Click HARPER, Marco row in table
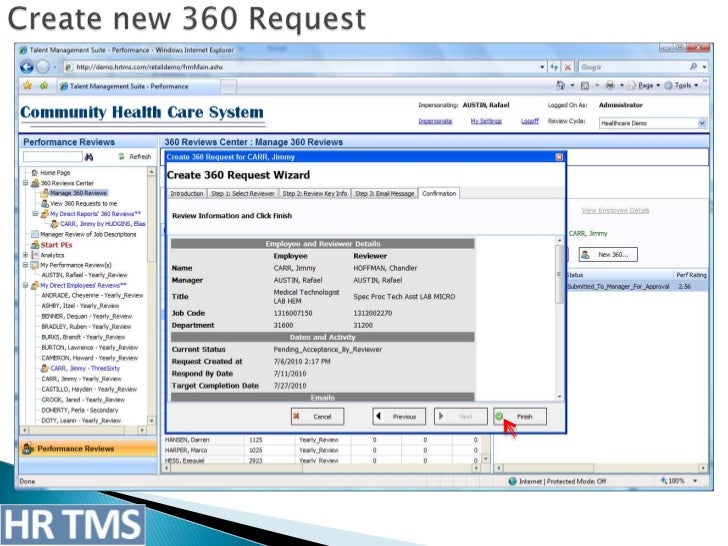The width and height of the screenshot is (728, 546). tap(323, 450)
